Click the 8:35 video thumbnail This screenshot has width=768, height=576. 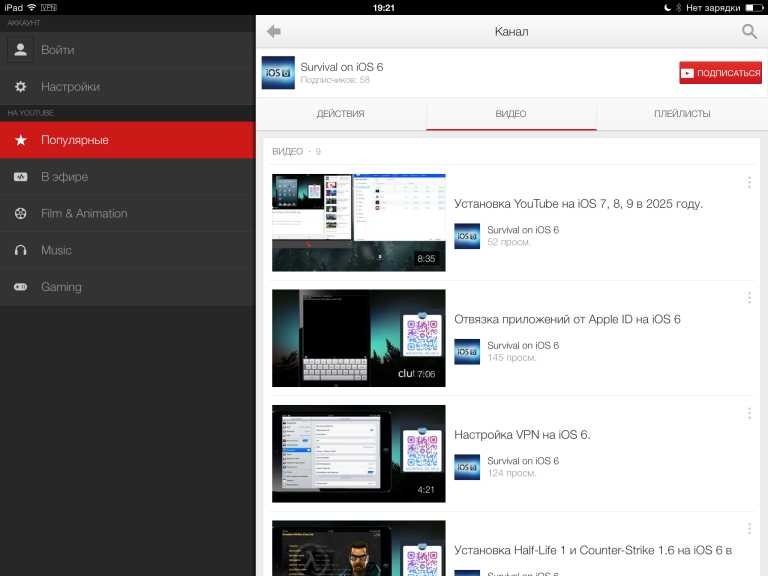[x=359, y=223]
